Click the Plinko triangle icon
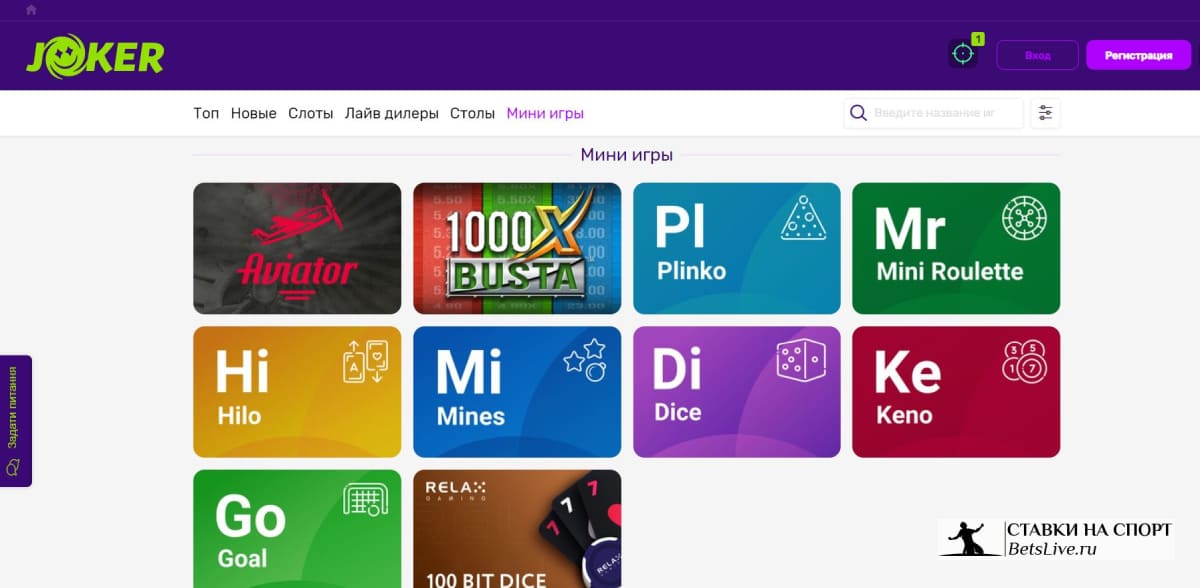 (x=804, y=217)
